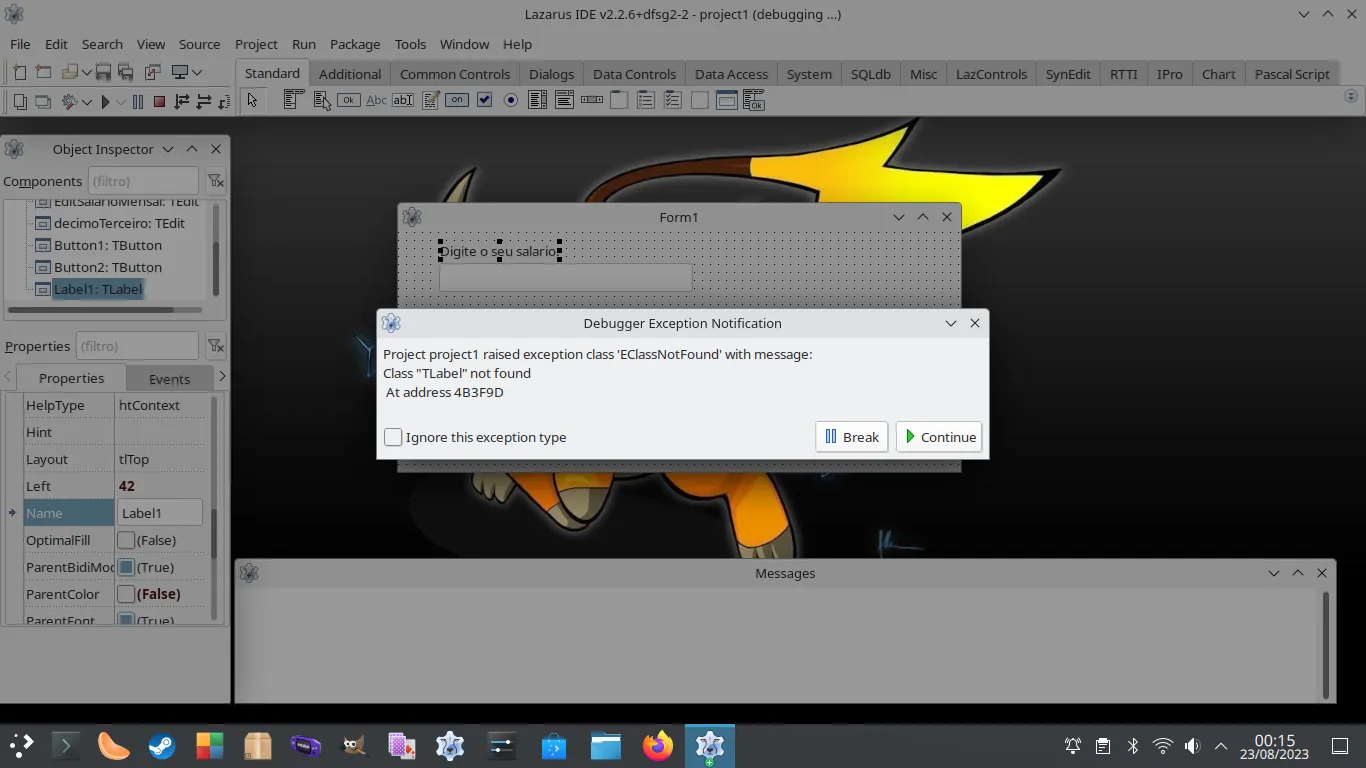
Task: Expand the Open file recent dropdown arrow
Action: (87, 72)
